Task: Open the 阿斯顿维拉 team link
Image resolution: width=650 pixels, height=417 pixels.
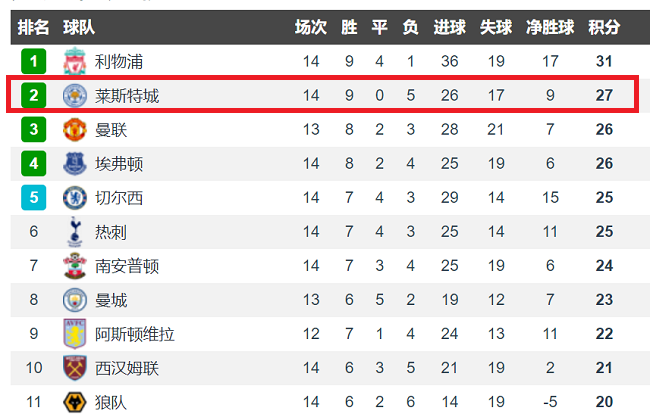Action: tap(134, 334)
